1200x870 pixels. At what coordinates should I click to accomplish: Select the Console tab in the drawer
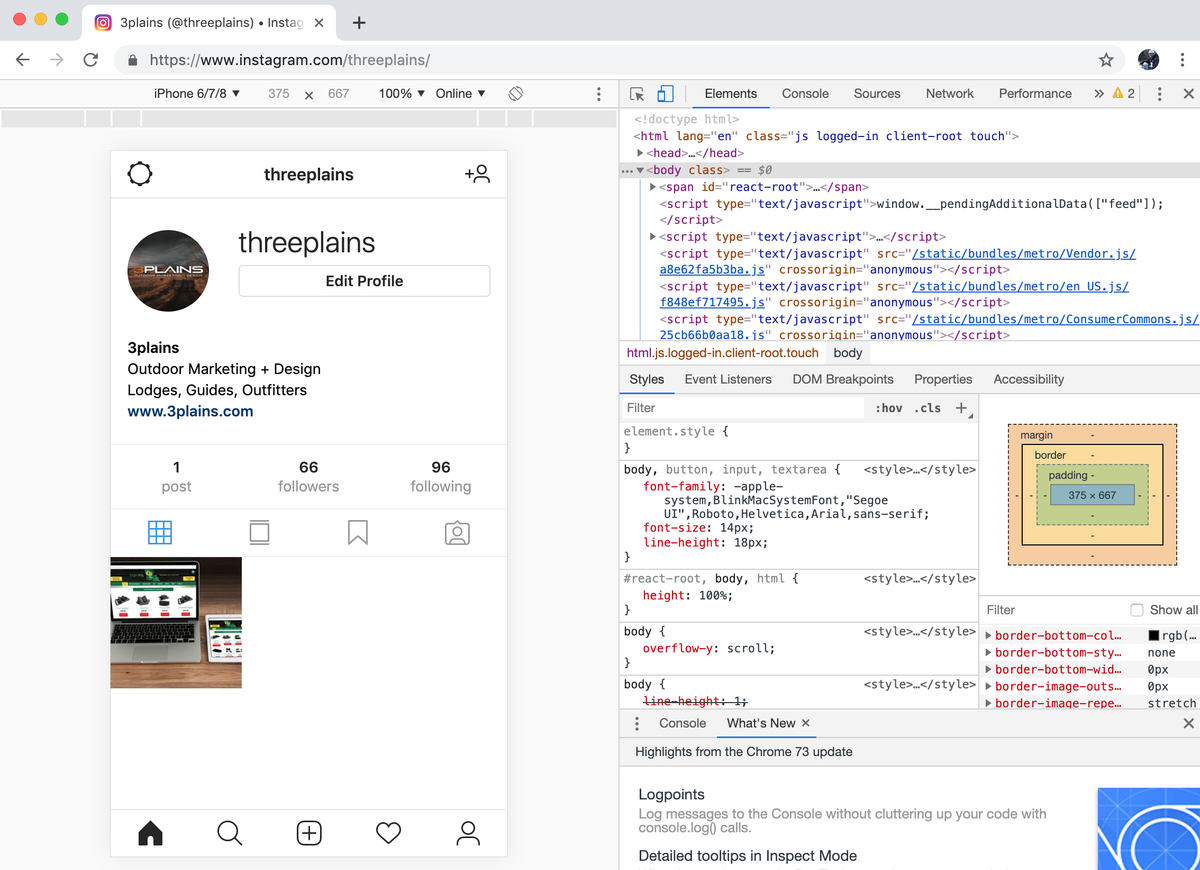pos(683,723)
